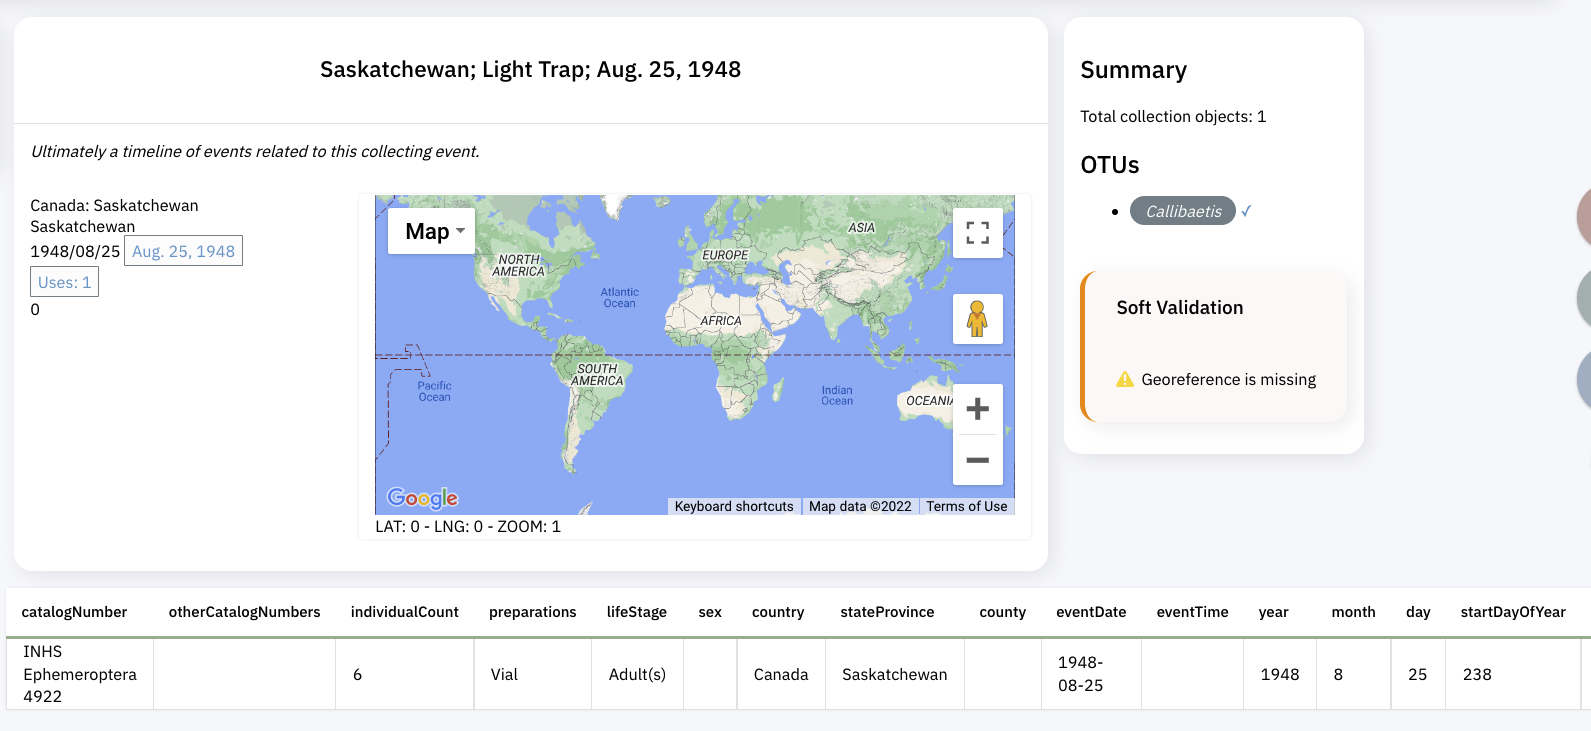The image size is (1591, 731).
Task: Click the catalogNumber column header
Action: (x=74, y=612)
